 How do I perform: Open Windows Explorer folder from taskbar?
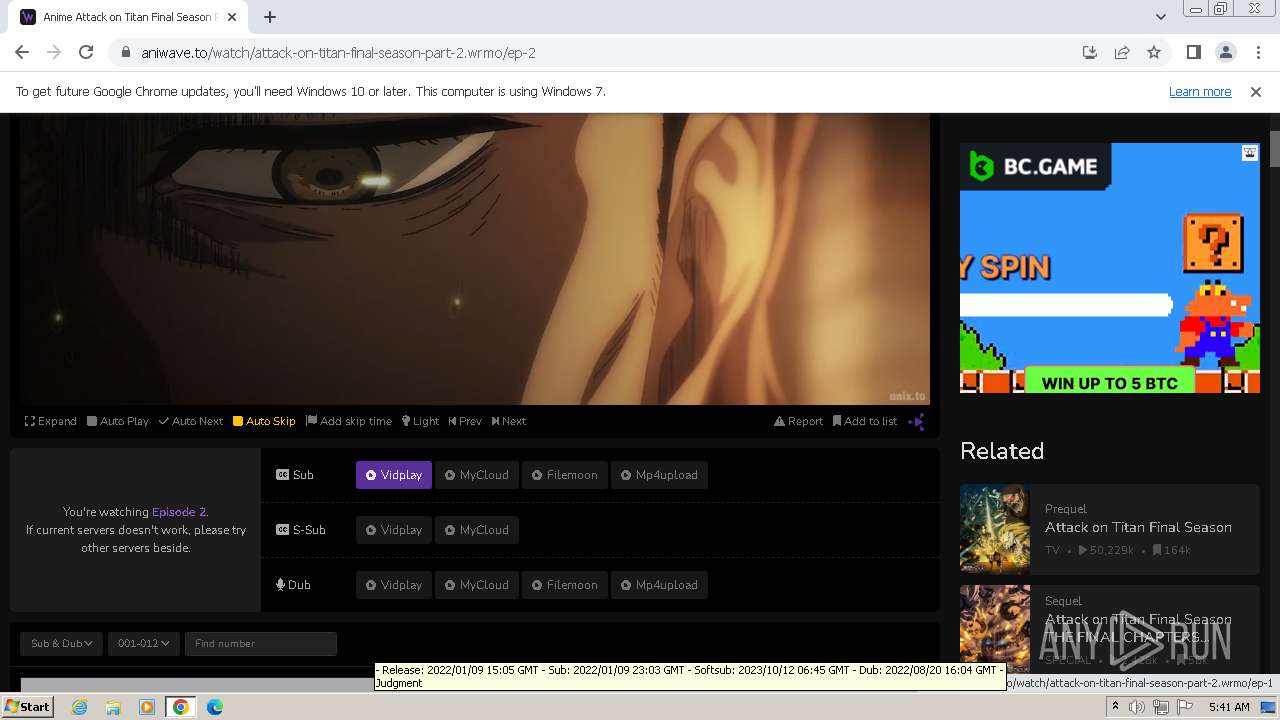pyautogui.click(x=113, y=707)
